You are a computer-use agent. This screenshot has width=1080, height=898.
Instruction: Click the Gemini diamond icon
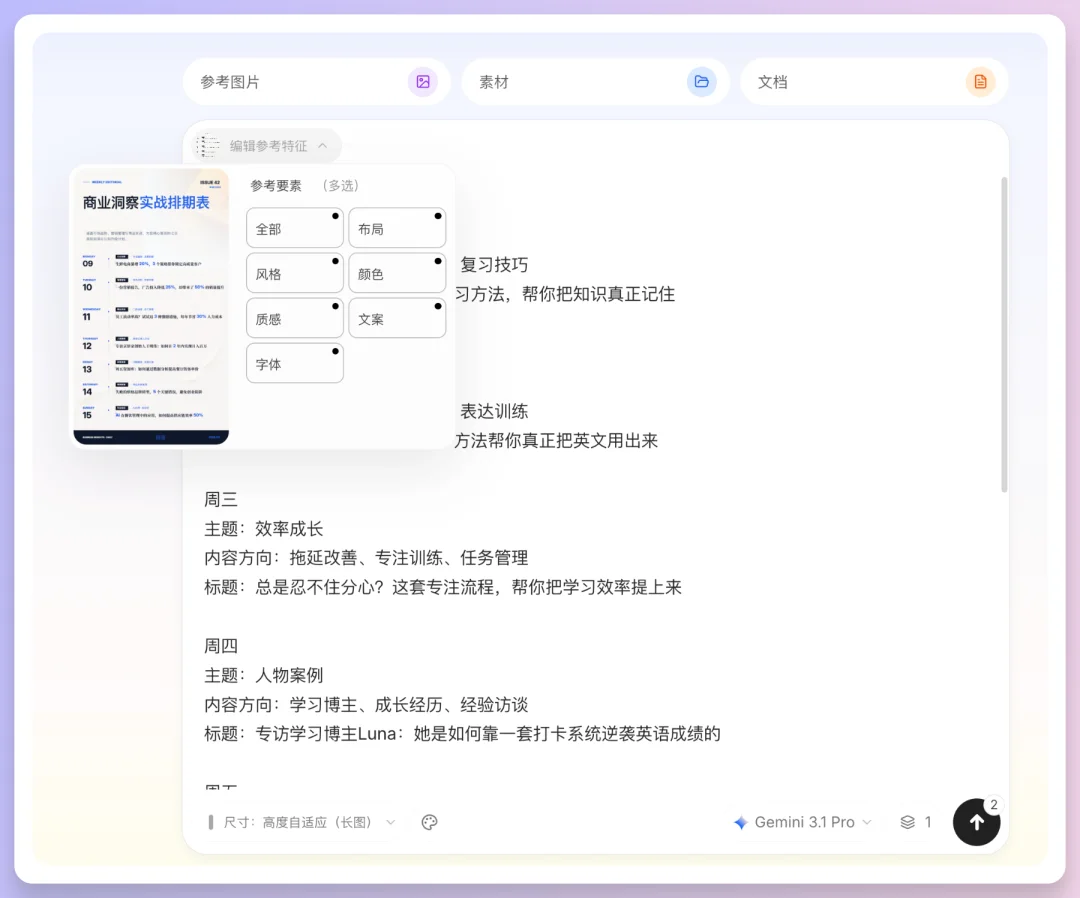[x=740, y=822]
